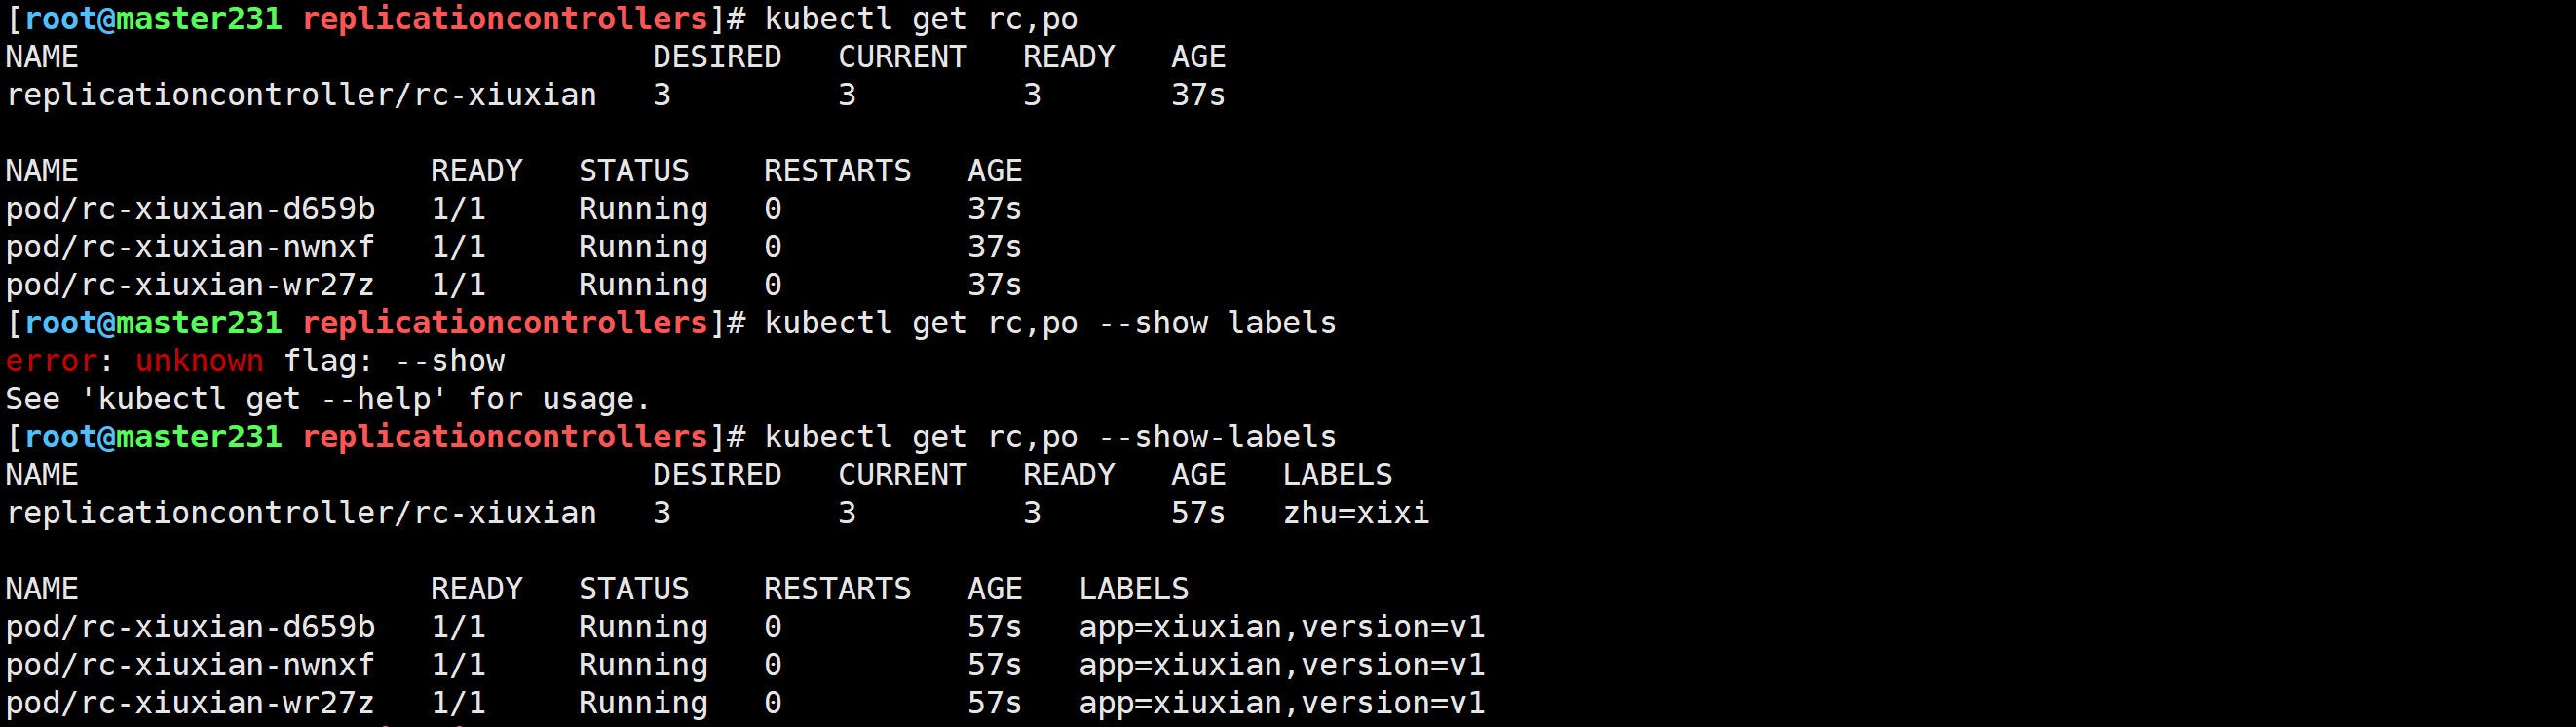Image resolution: width=2576 pixels, height=727 pixels.
Task: Select 'LABELS' header in second rc table
Action: 1337,475
